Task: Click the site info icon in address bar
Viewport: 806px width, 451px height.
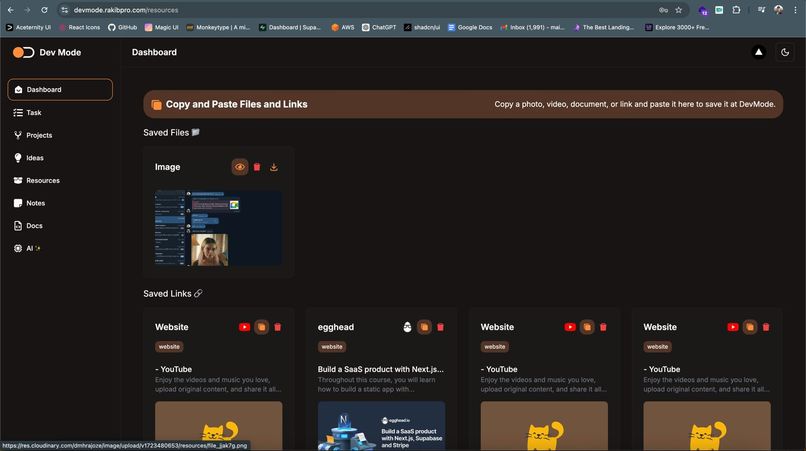Action: [x=64, y=10]
